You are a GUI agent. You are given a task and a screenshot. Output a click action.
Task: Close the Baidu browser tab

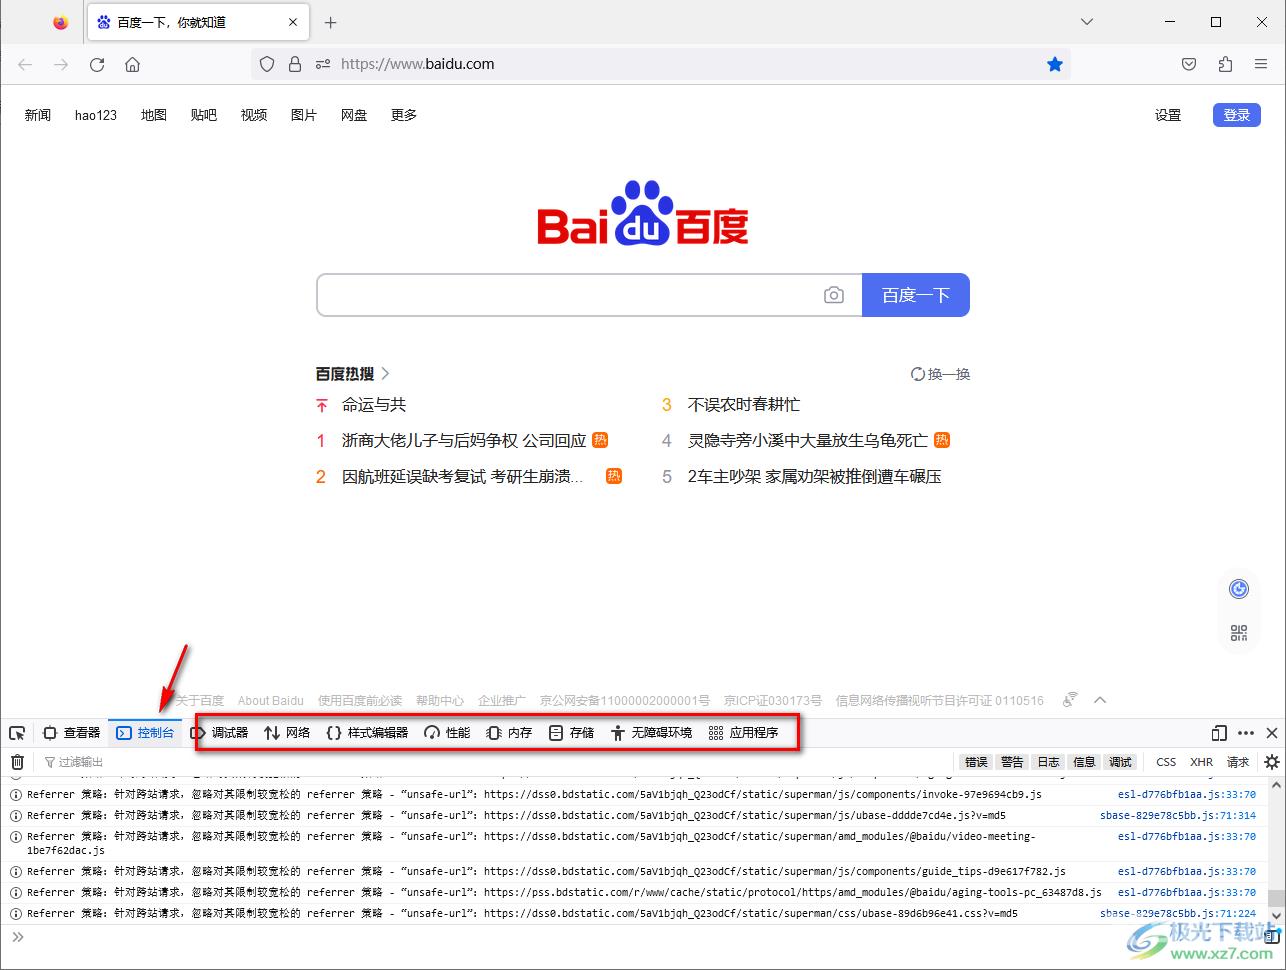point(293,22)
